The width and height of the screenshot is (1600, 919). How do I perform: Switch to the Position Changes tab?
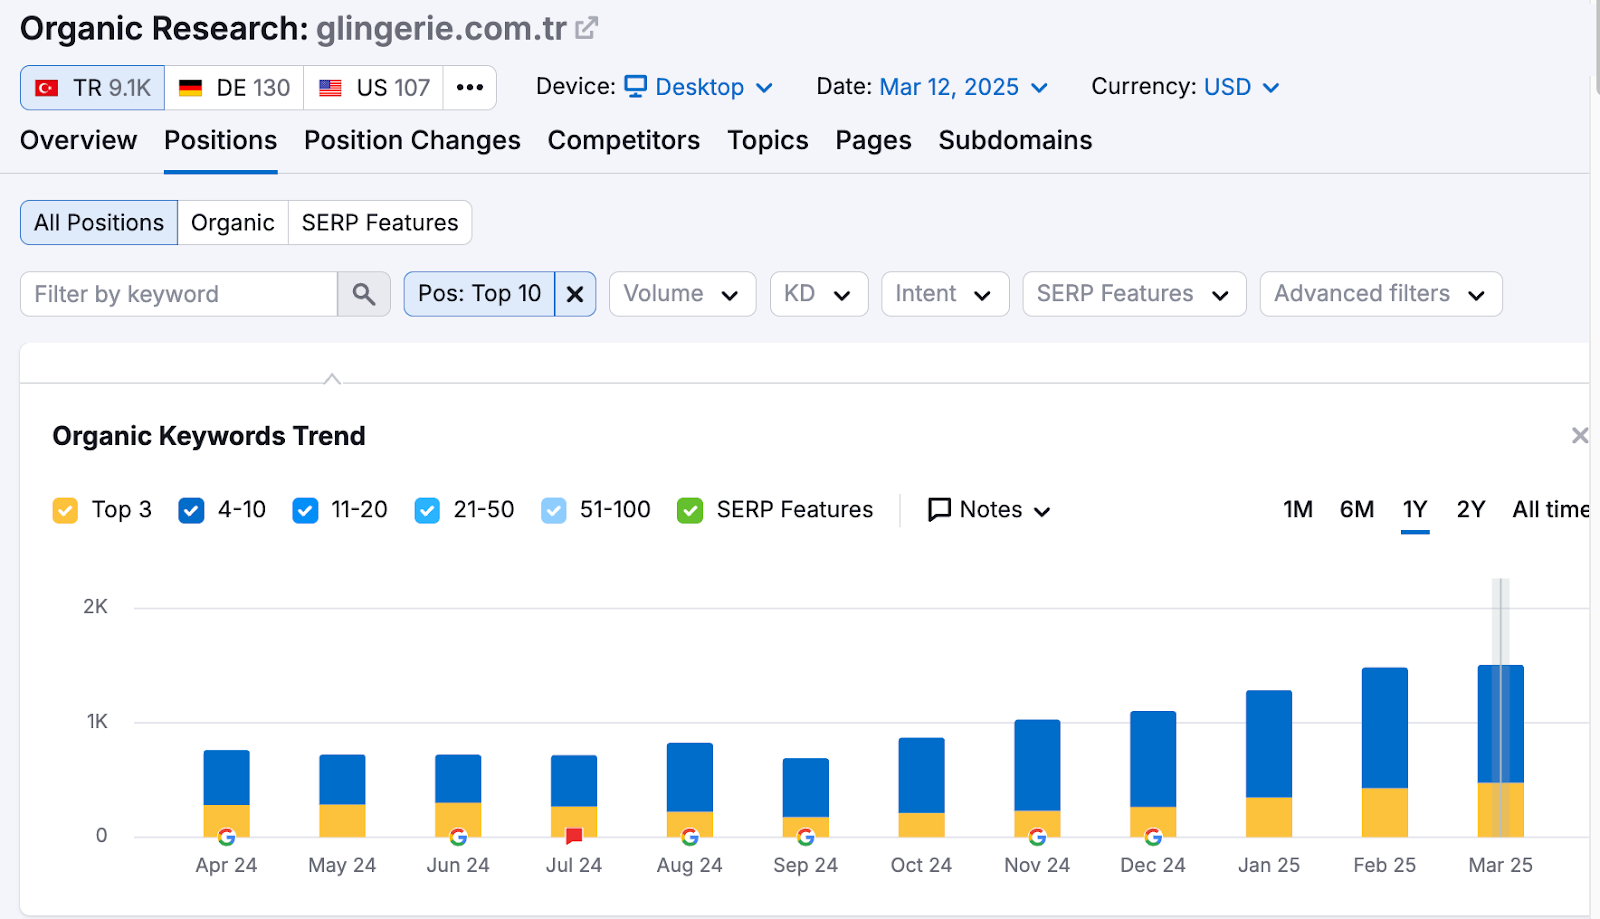pos(412,141)
